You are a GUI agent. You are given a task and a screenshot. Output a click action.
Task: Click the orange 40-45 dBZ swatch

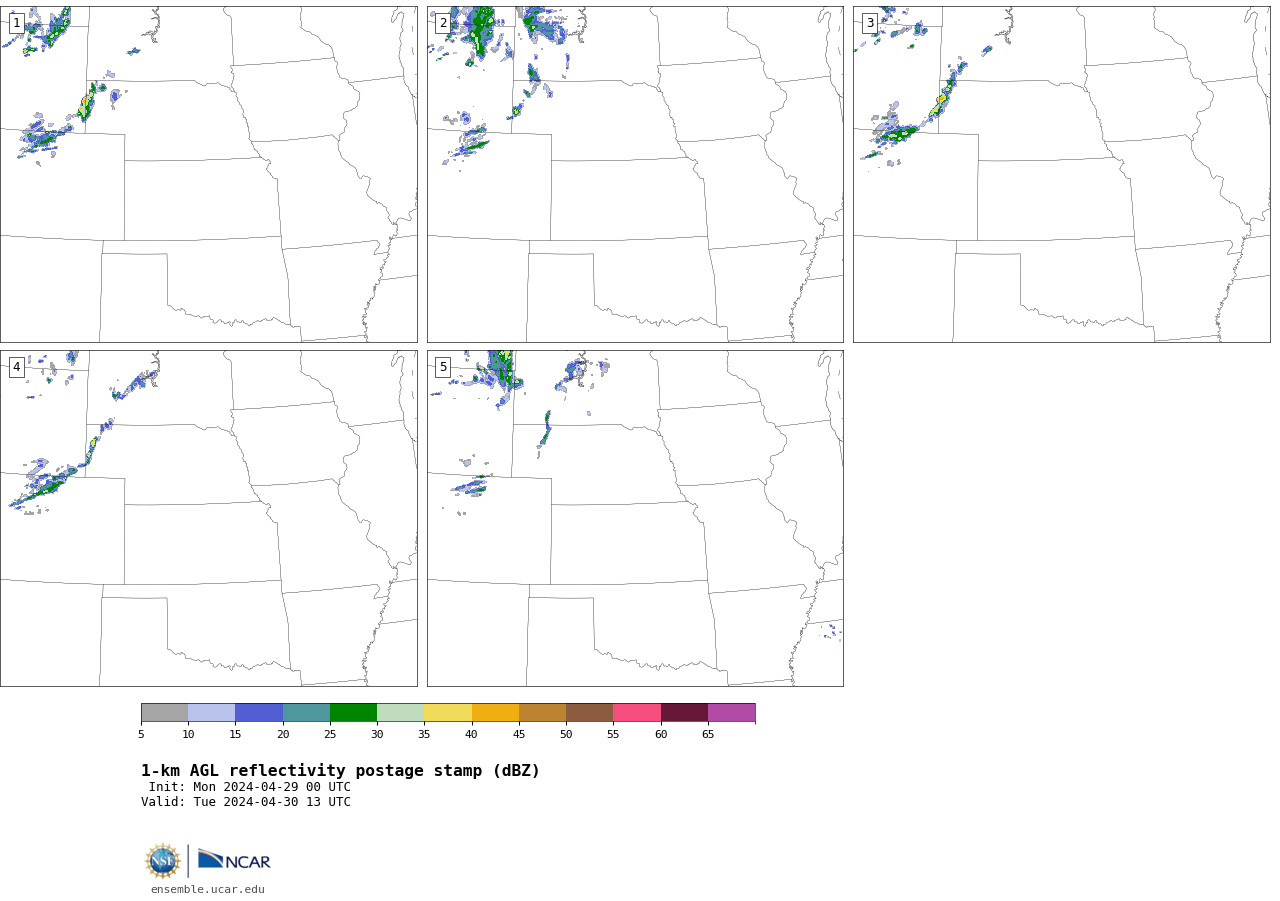[495, 713]
